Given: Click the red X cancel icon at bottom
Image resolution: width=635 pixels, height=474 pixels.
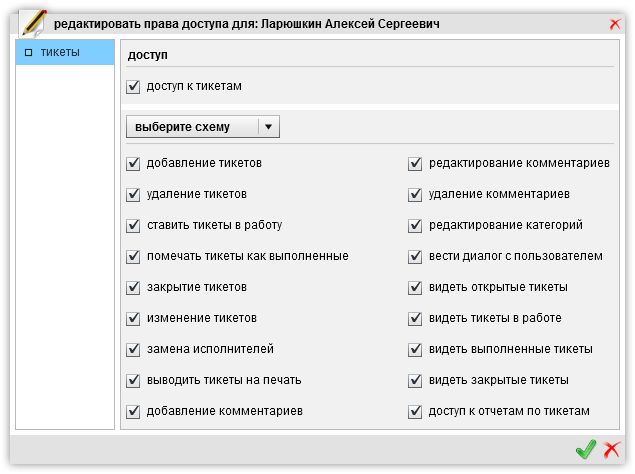Looking at the screenshot, I should 612,451.
